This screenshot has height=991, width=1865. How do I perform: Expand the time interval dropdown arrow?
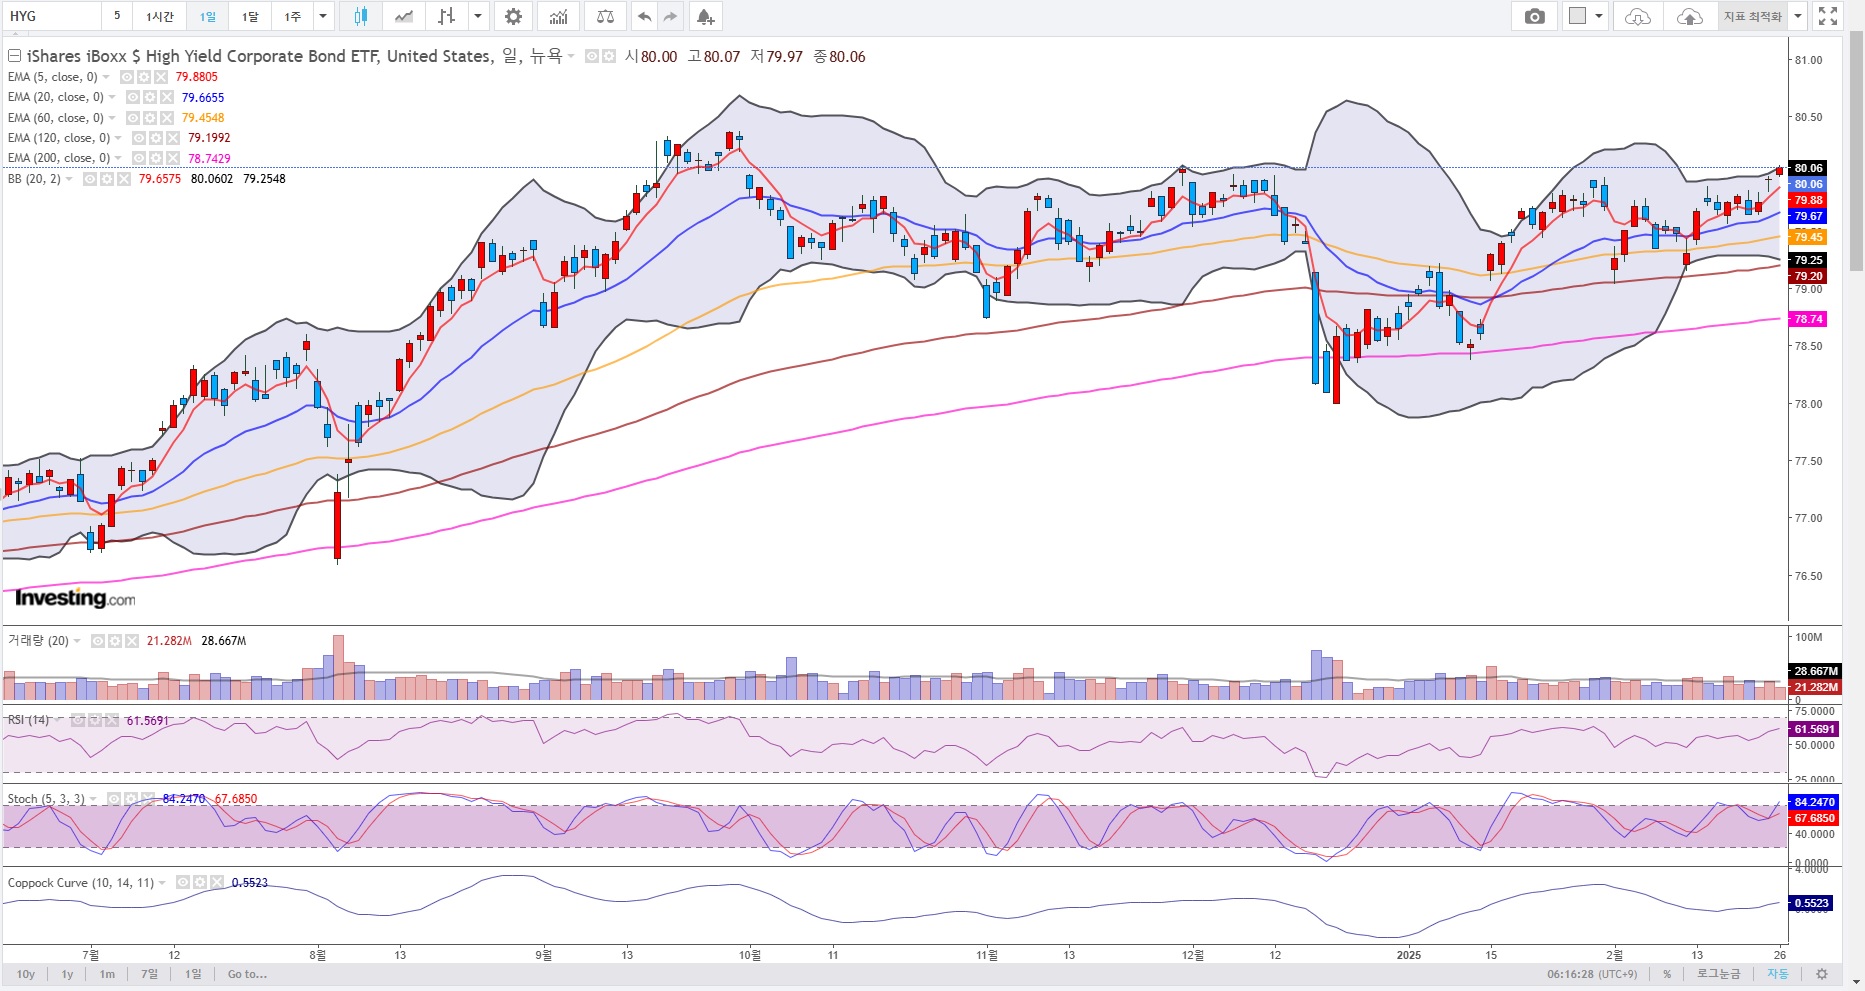pyautogui.click(x=322, y=16)
